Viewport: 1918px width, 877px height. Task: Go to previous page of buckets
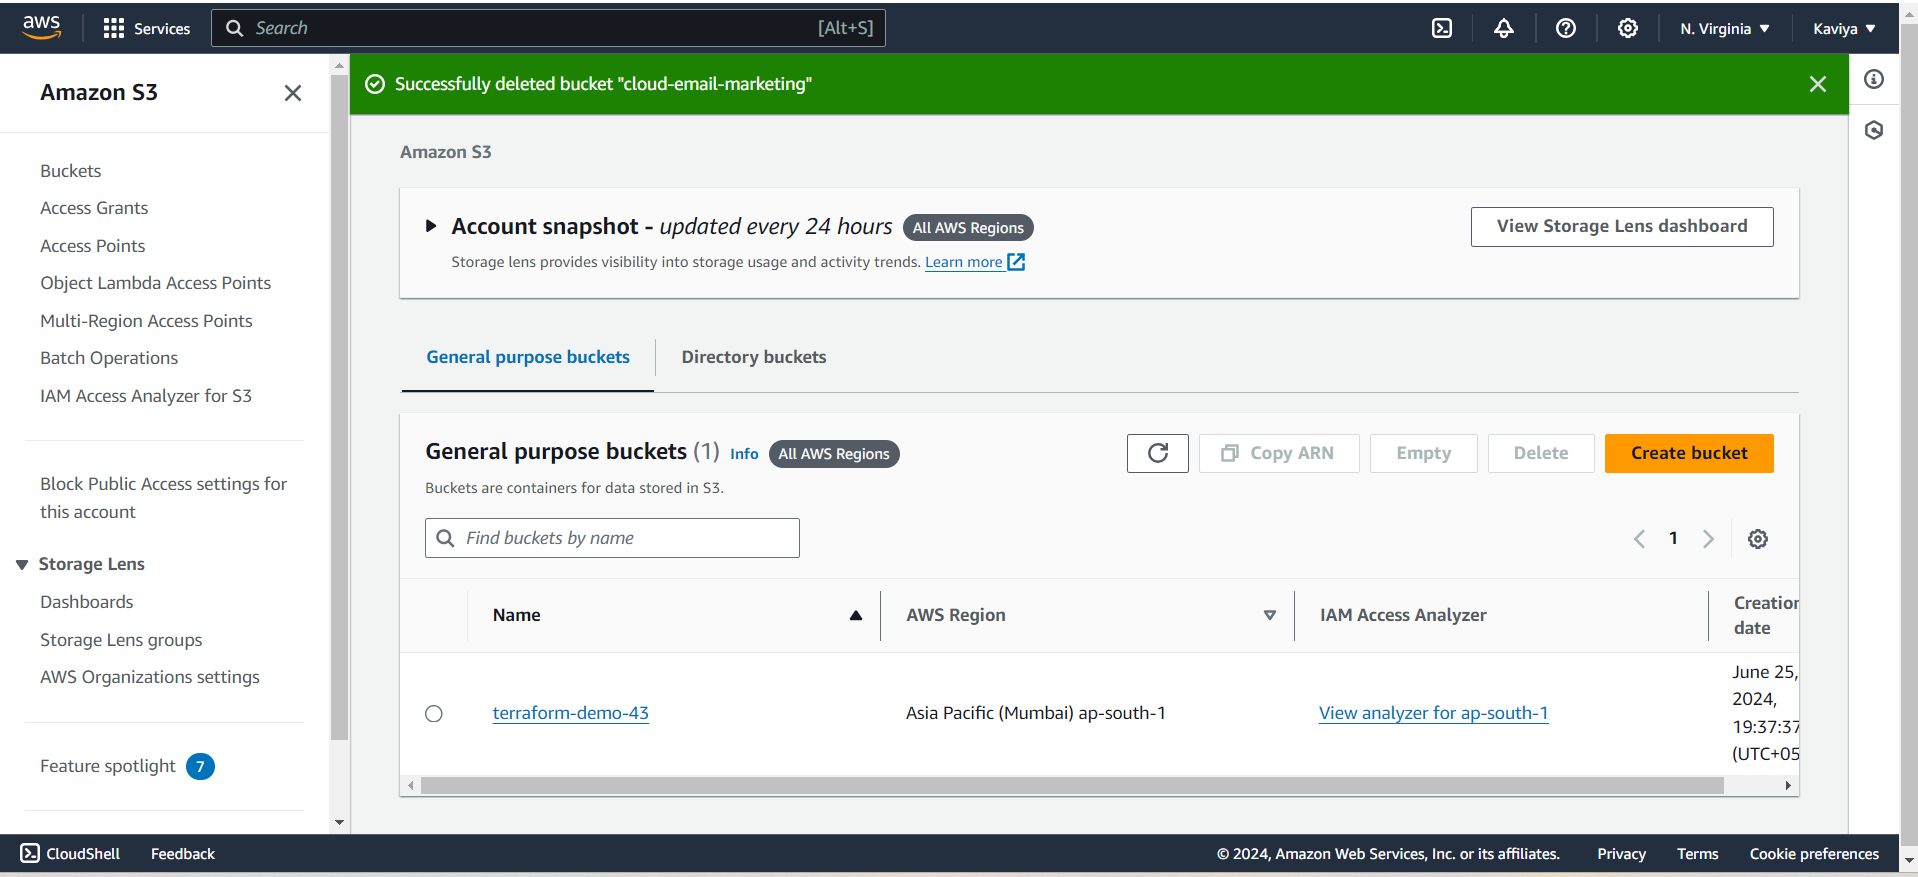[x=1639, y=539]
